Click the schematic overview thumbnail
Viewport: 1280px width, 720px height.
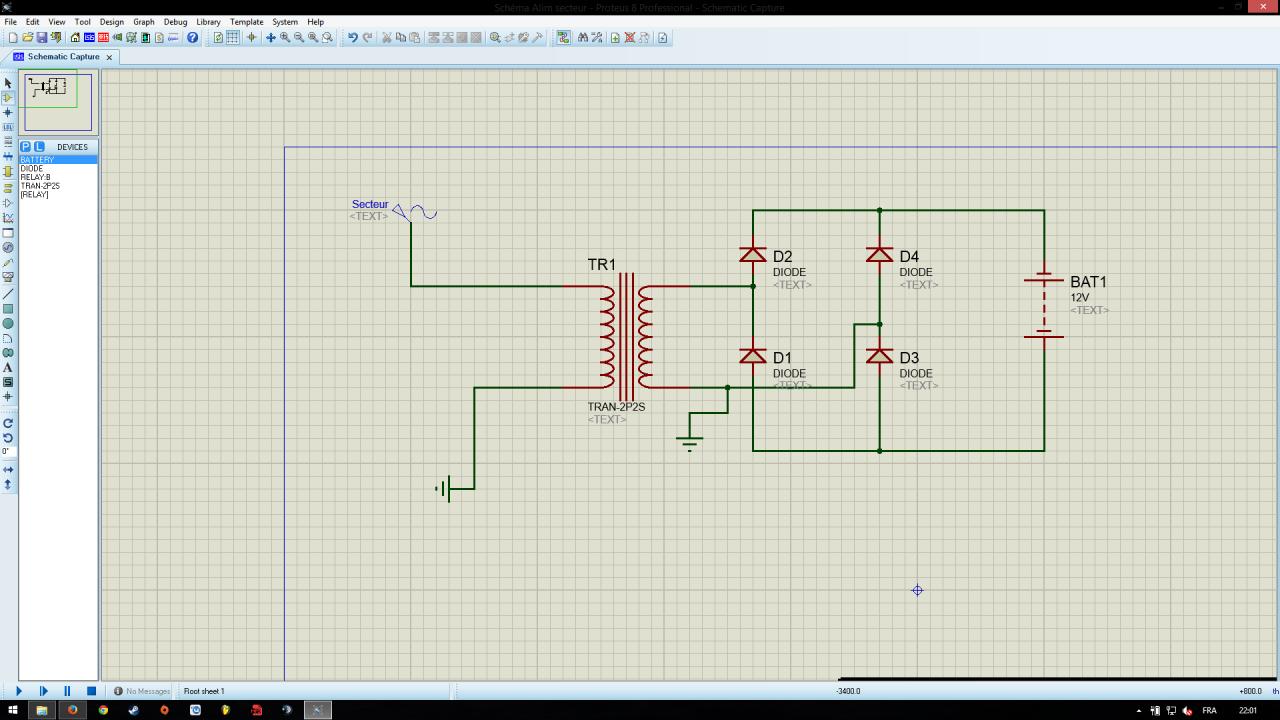[58, 102]
